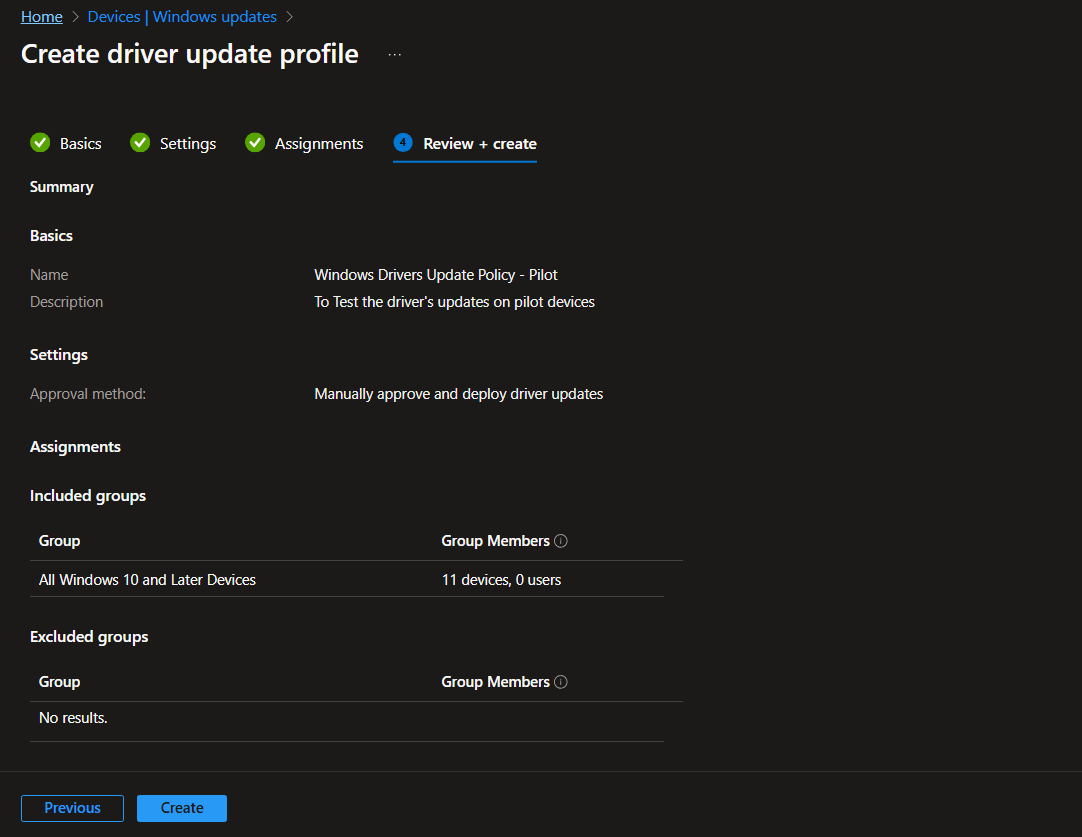Click the green checkmark on the Settings step

[x=139, y=143]
